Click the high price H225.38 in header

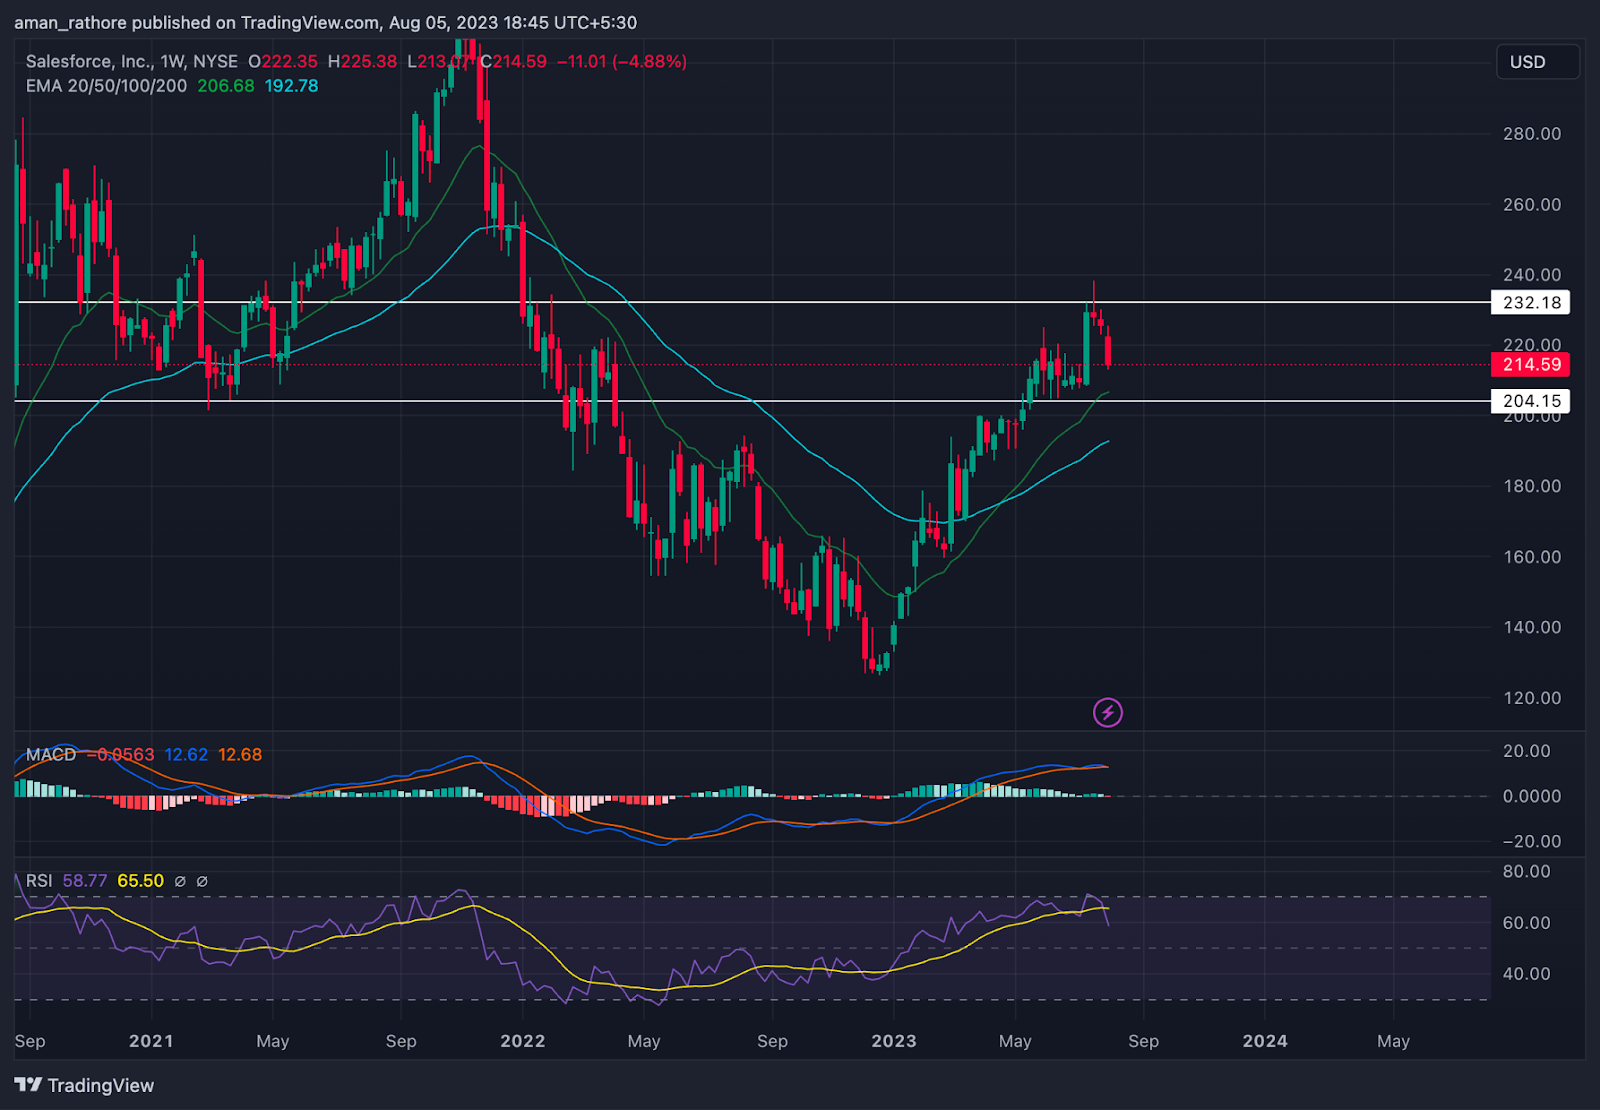[363, 61]
